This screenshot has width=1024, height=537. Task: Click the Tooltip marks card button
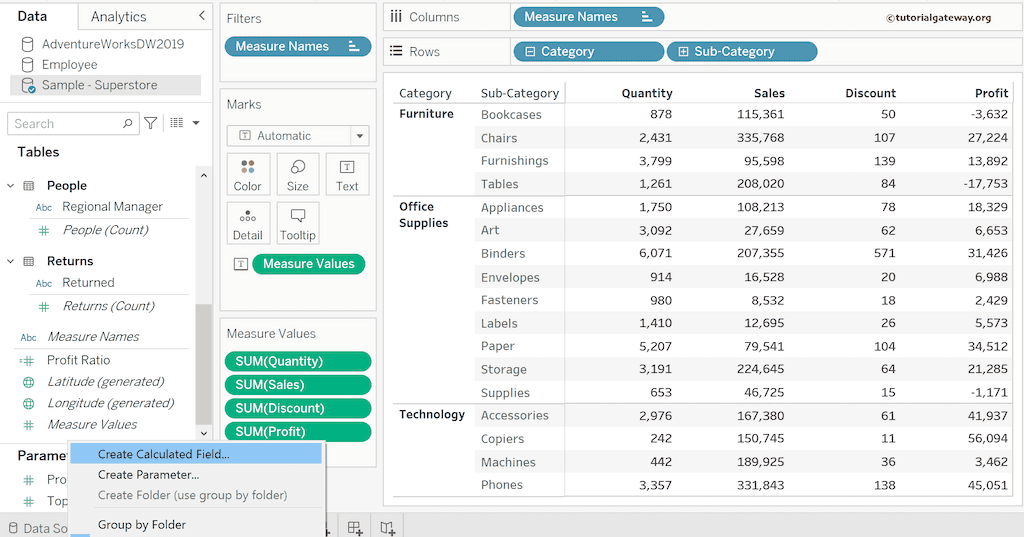pyautogui.click(x=297, y=223)
